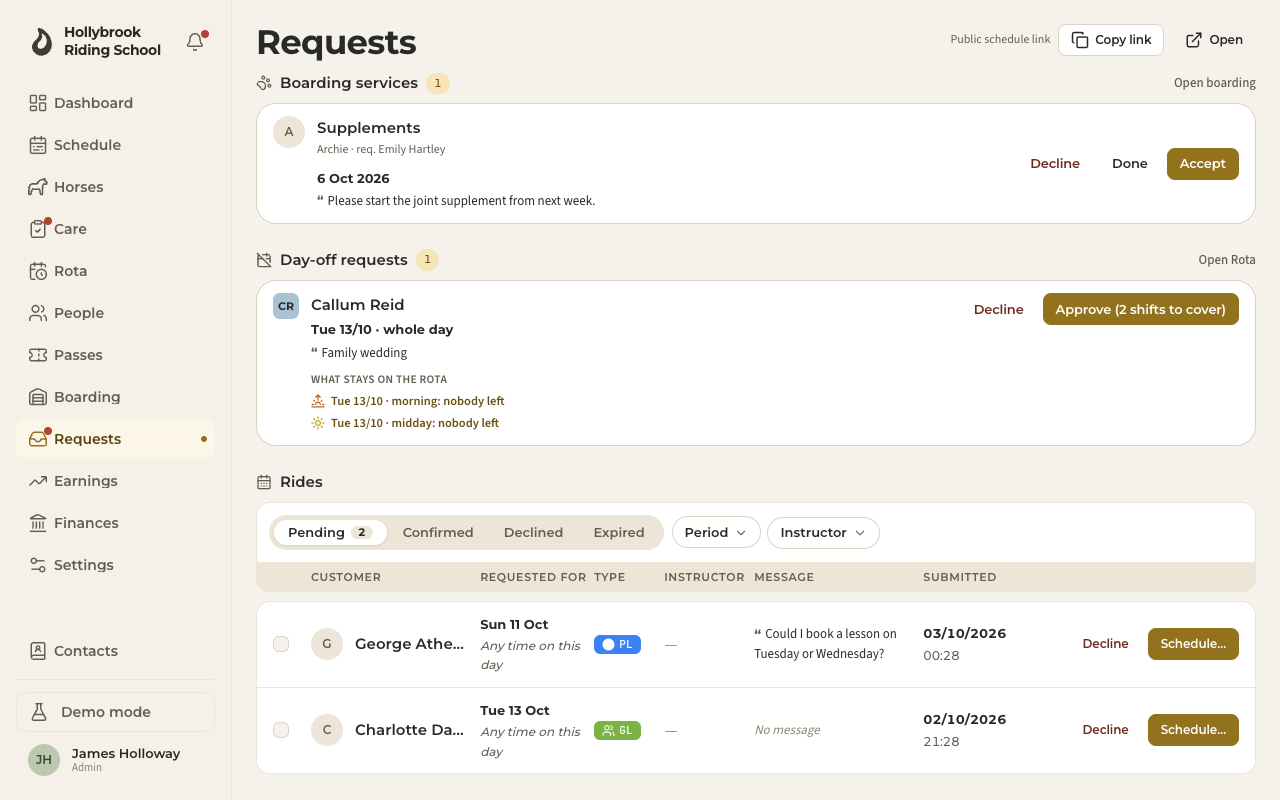Click the Passes ticket icon
The image size is (1280, 800).
tap(38, 355)
